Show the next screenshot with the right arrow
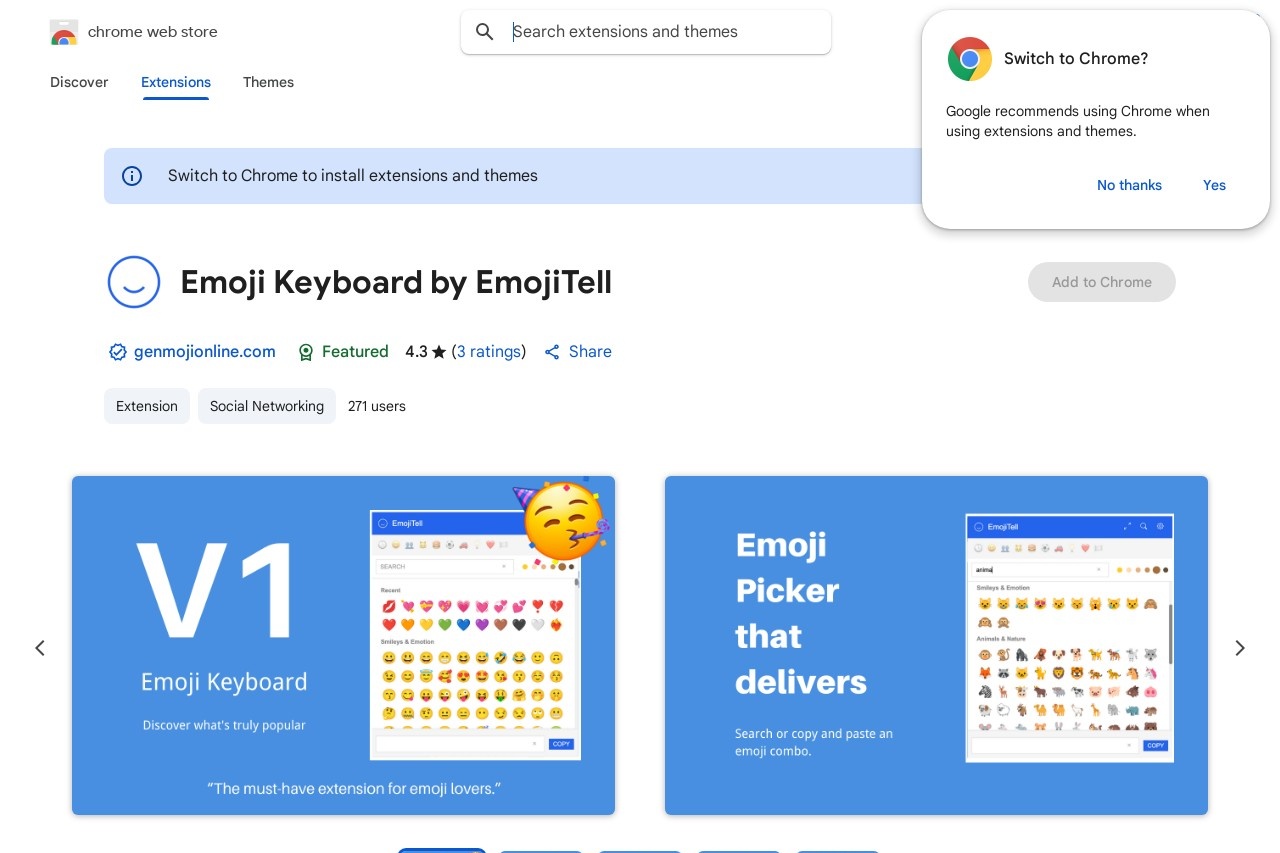Screen dimensions: 1280x853 click(x=1240, y=648)
